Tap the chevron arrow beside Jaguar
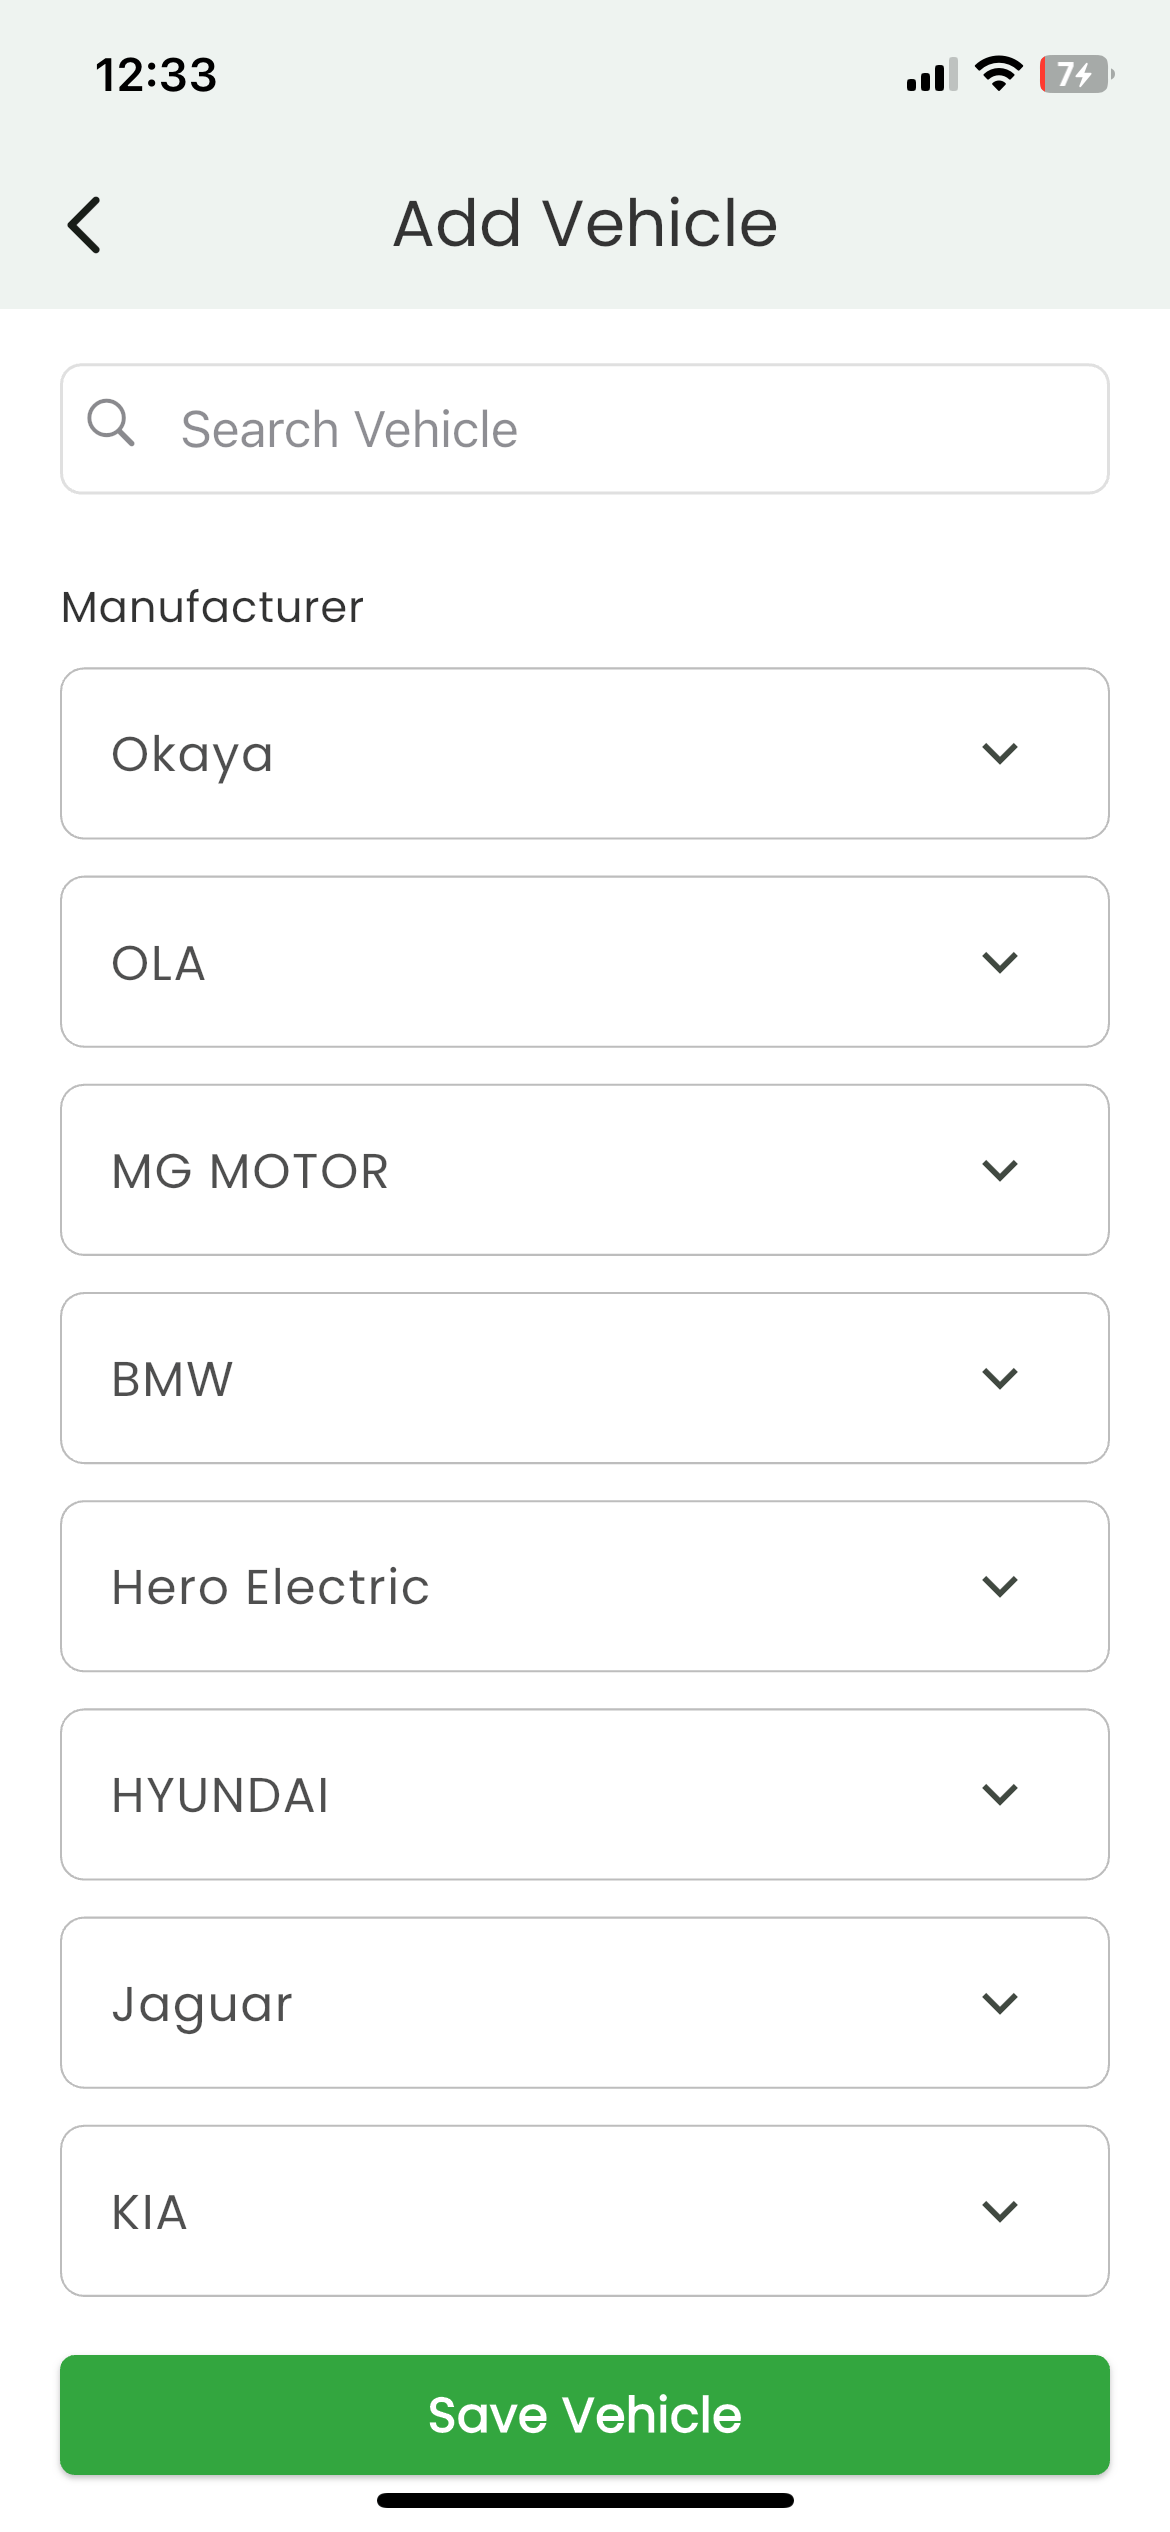Viewport: 1170px width, 2532px height. click(x=1000, y=2003)
